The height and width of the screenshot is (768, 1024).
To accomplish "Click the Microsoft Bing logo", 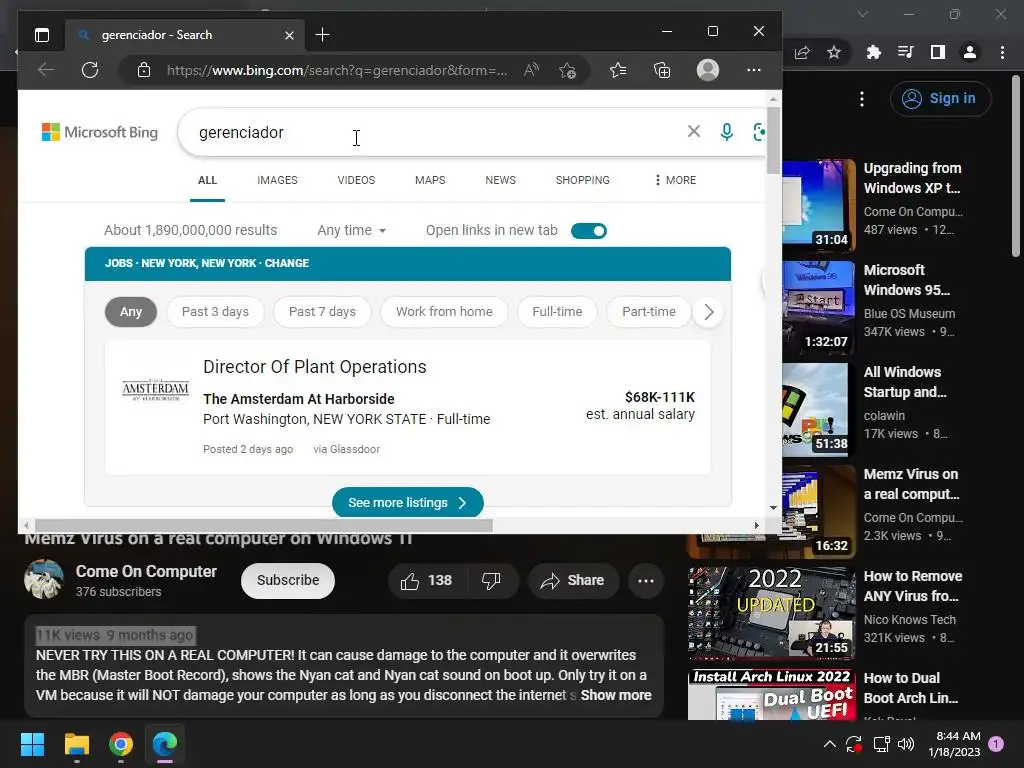I will coord(100,132).
